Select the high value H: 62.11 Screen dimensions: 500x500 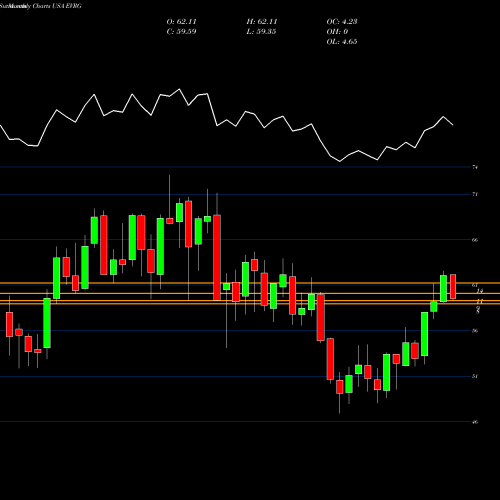(262, 22)
